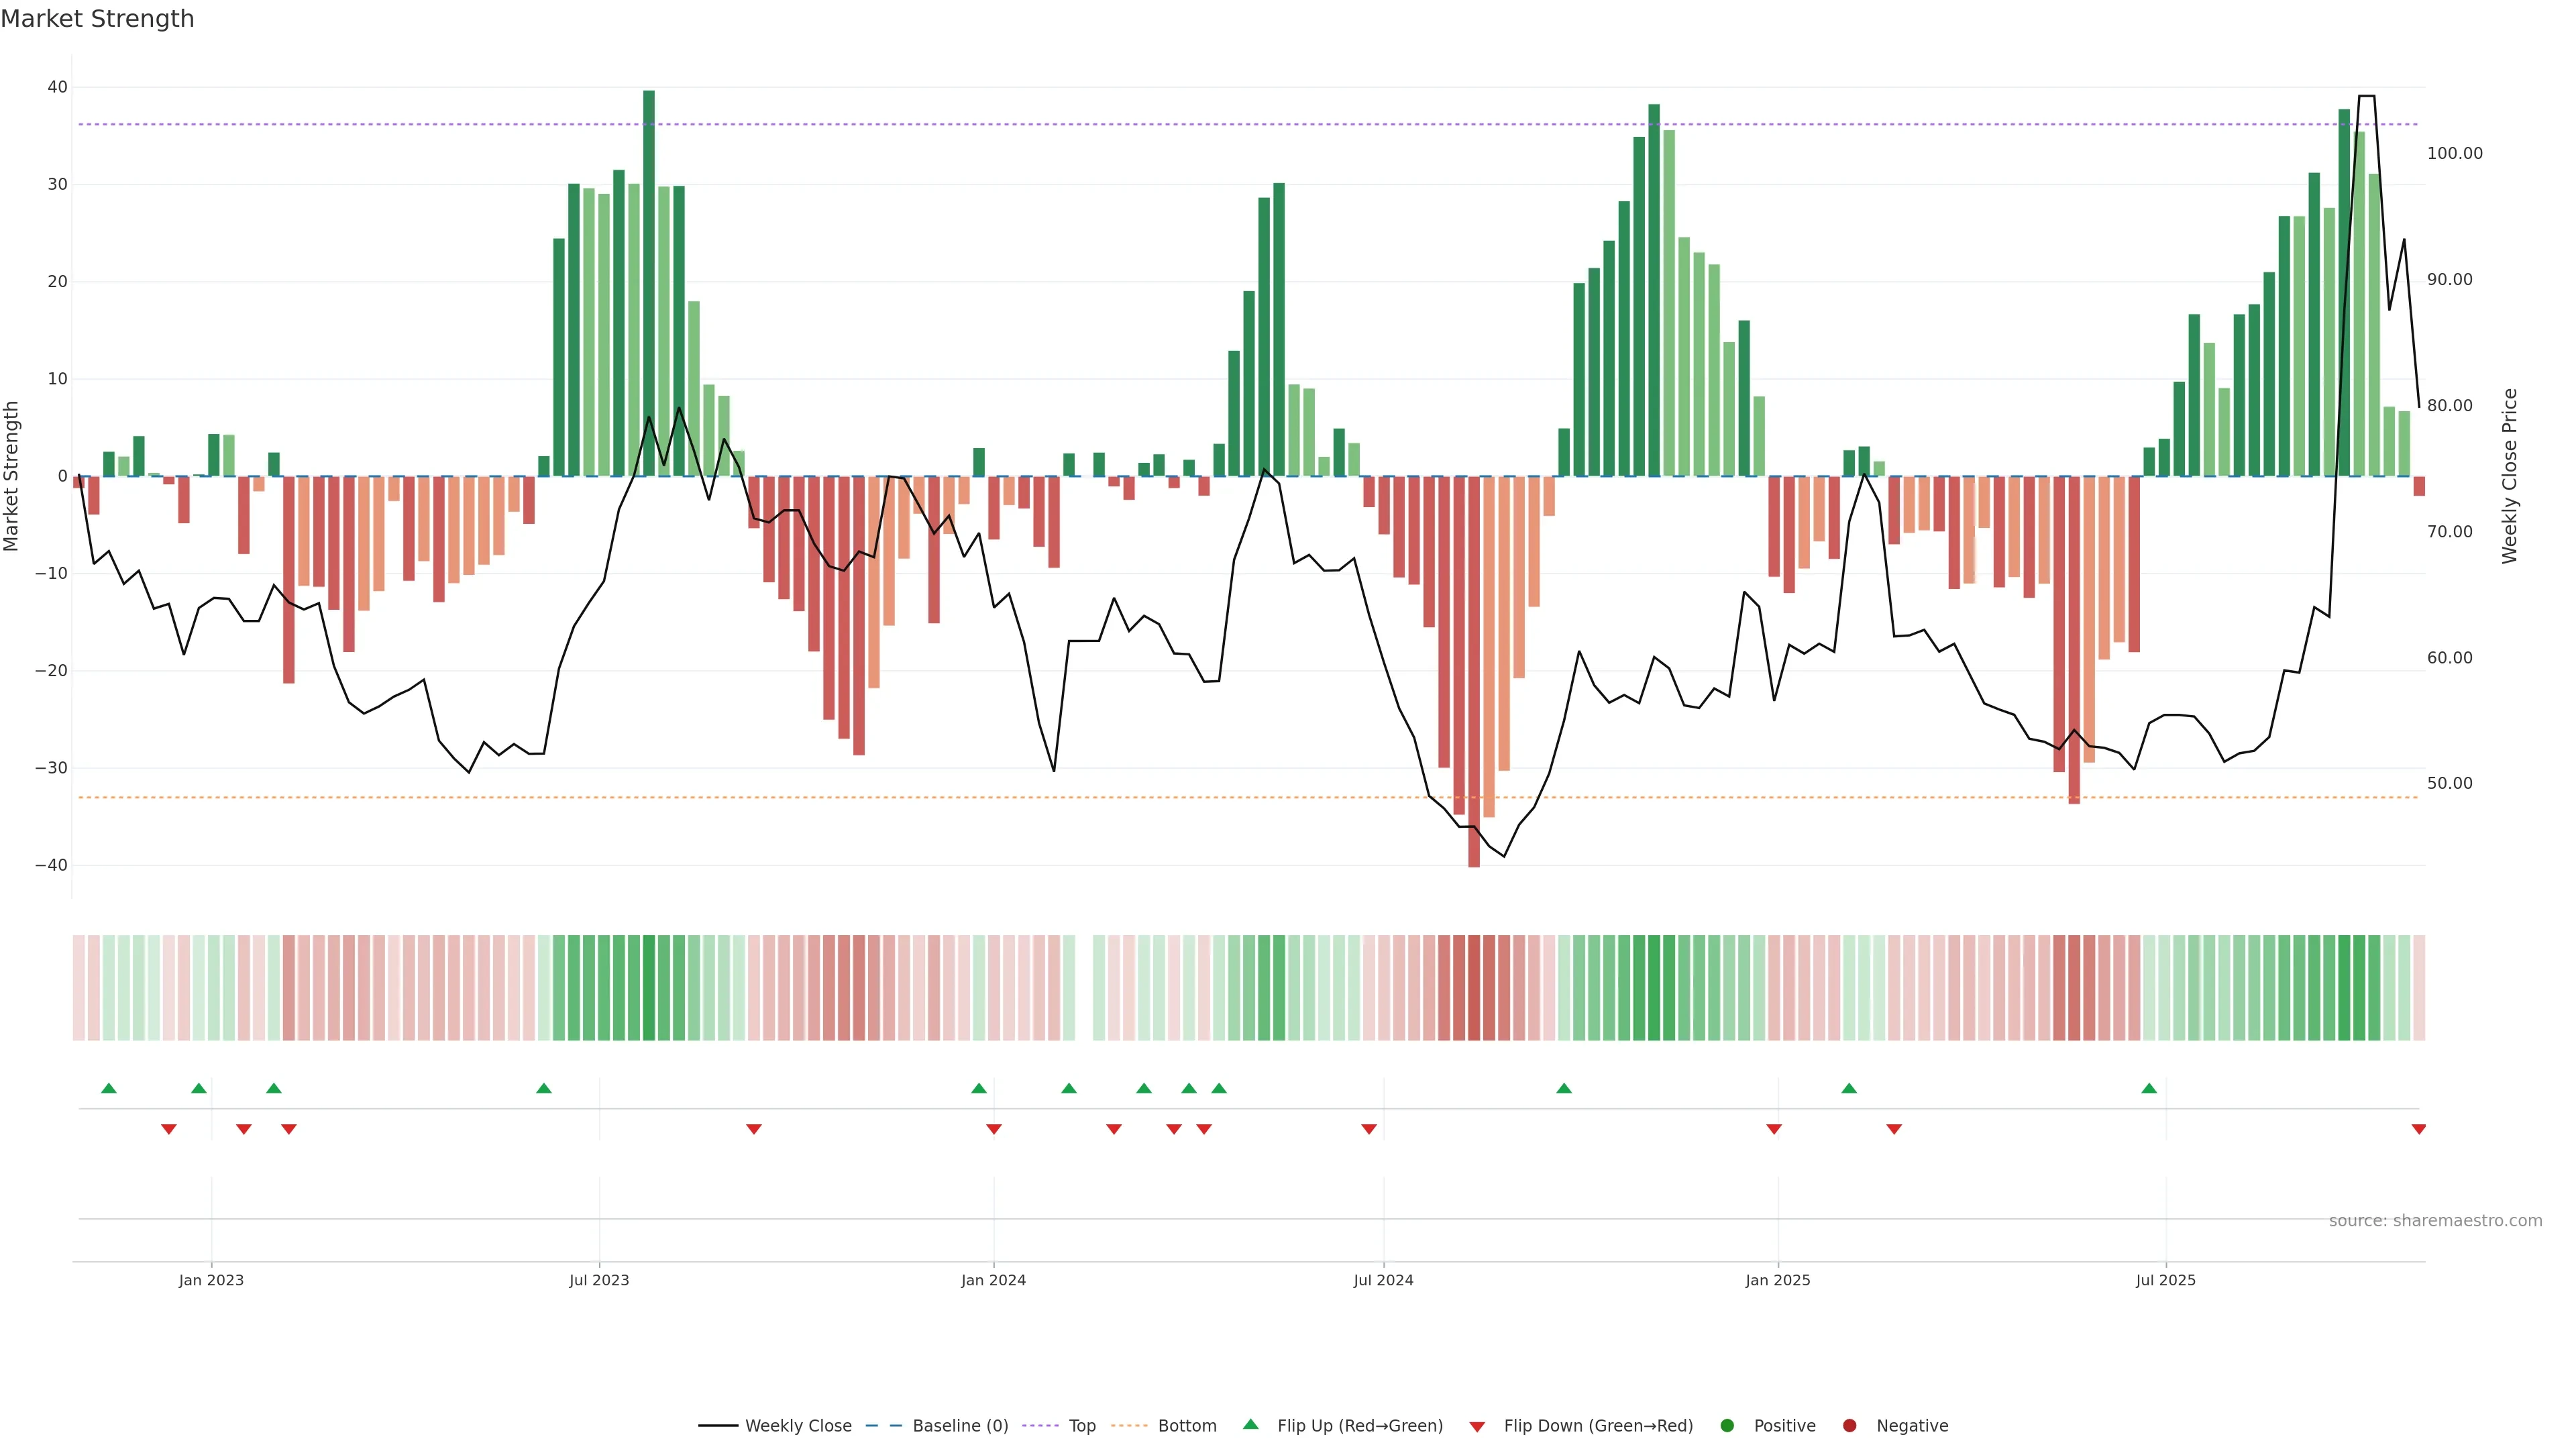Image resolution: width=2576 pixels, height=1449 pixels.
Task: Click the Positive green circle legend icon
Action: [1727, 1425]
